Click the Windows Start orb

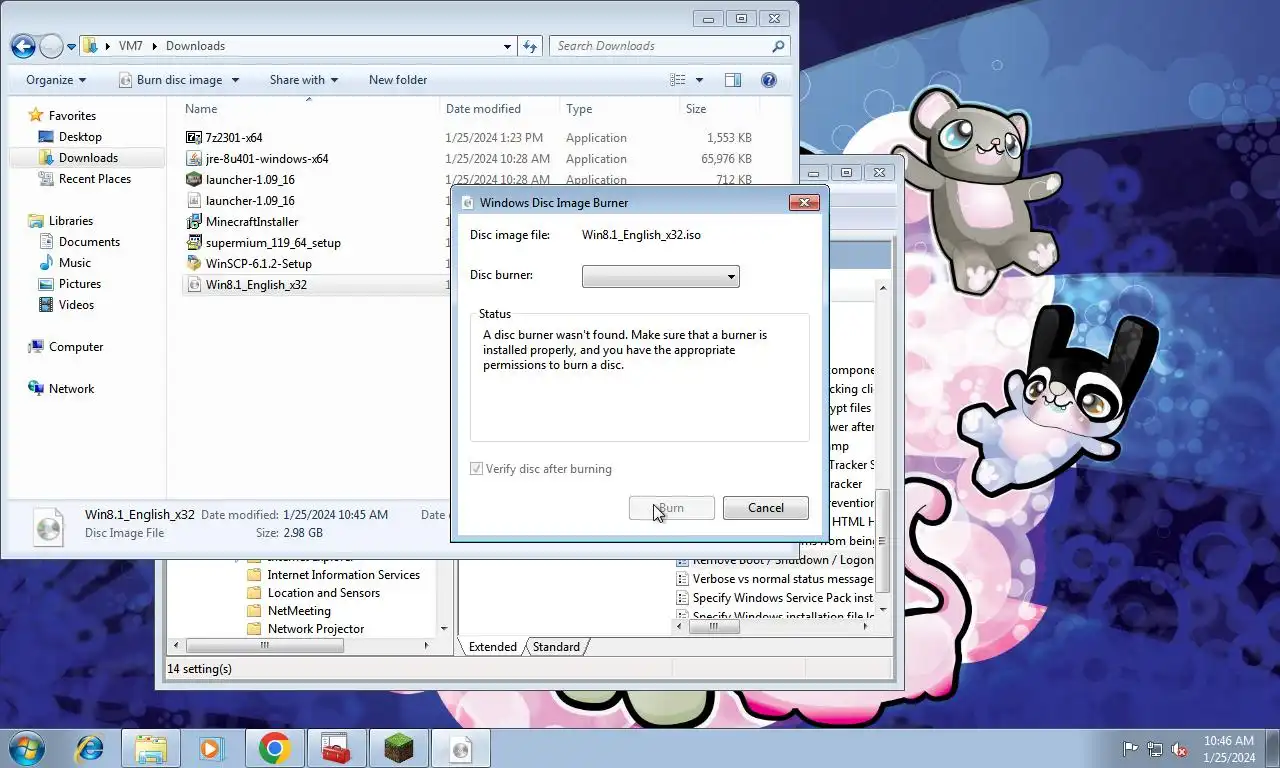(x=26, y=748)
